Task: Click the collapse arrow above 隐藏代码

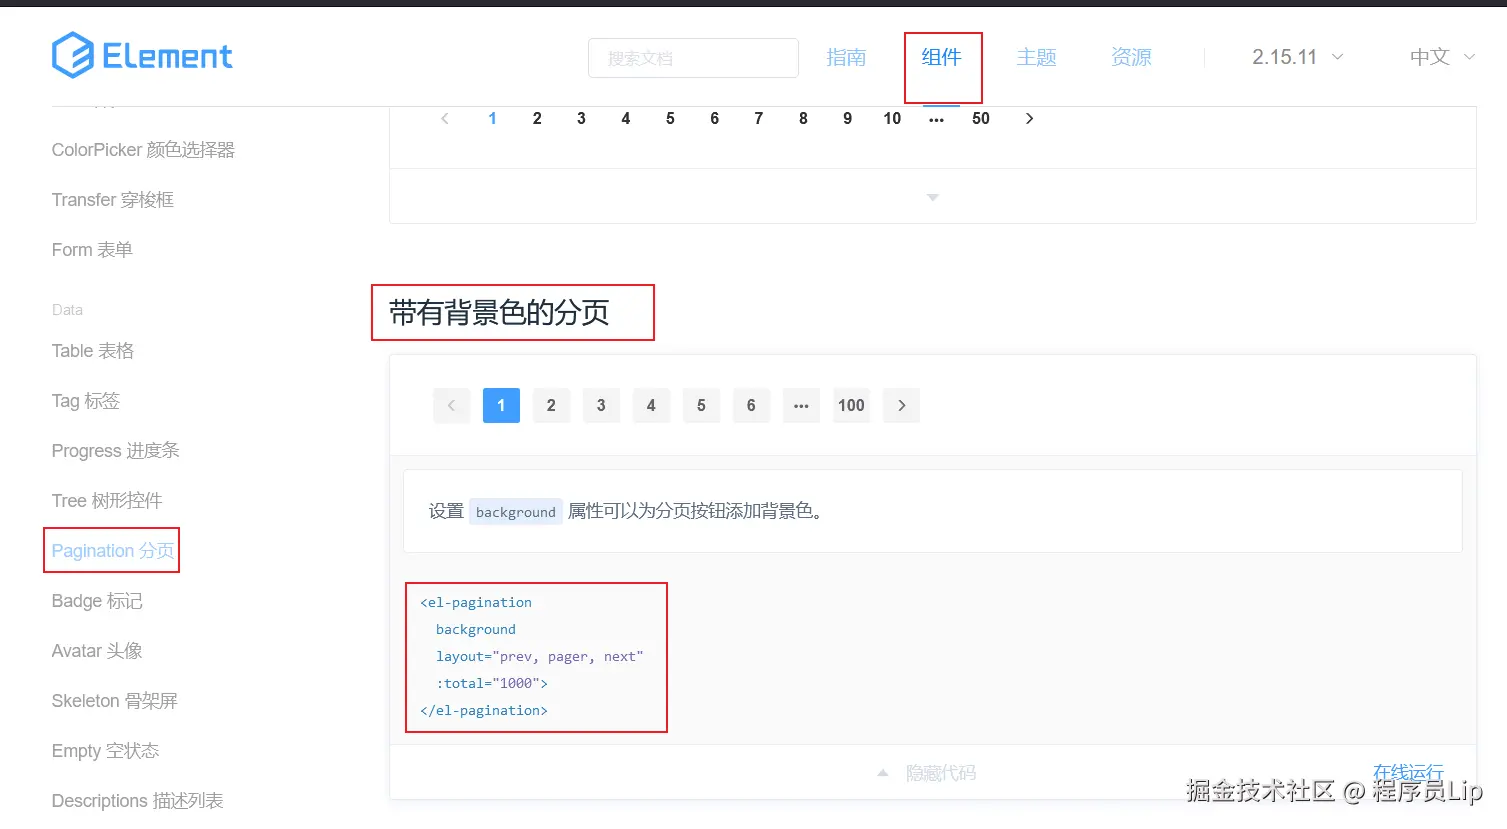Action: point(882,772)
